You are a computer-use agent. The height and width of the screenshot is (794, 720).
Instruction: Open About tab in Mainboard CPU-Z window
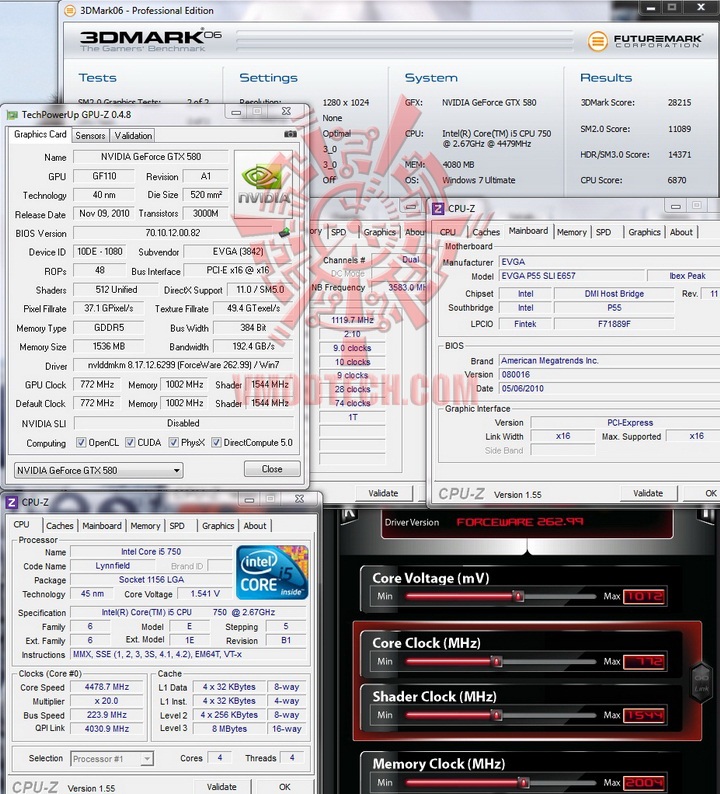click(x=681, y=232)
